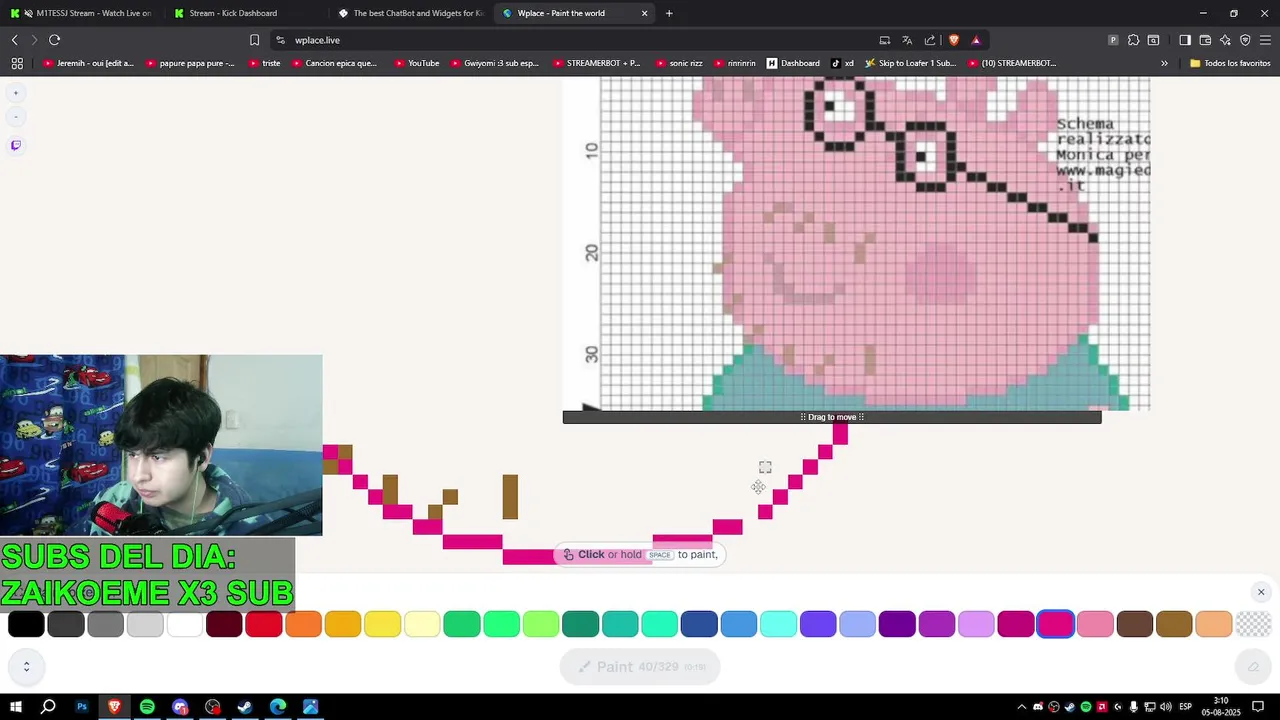
Task: Close the Wplace tab
Action: (644, 13)
